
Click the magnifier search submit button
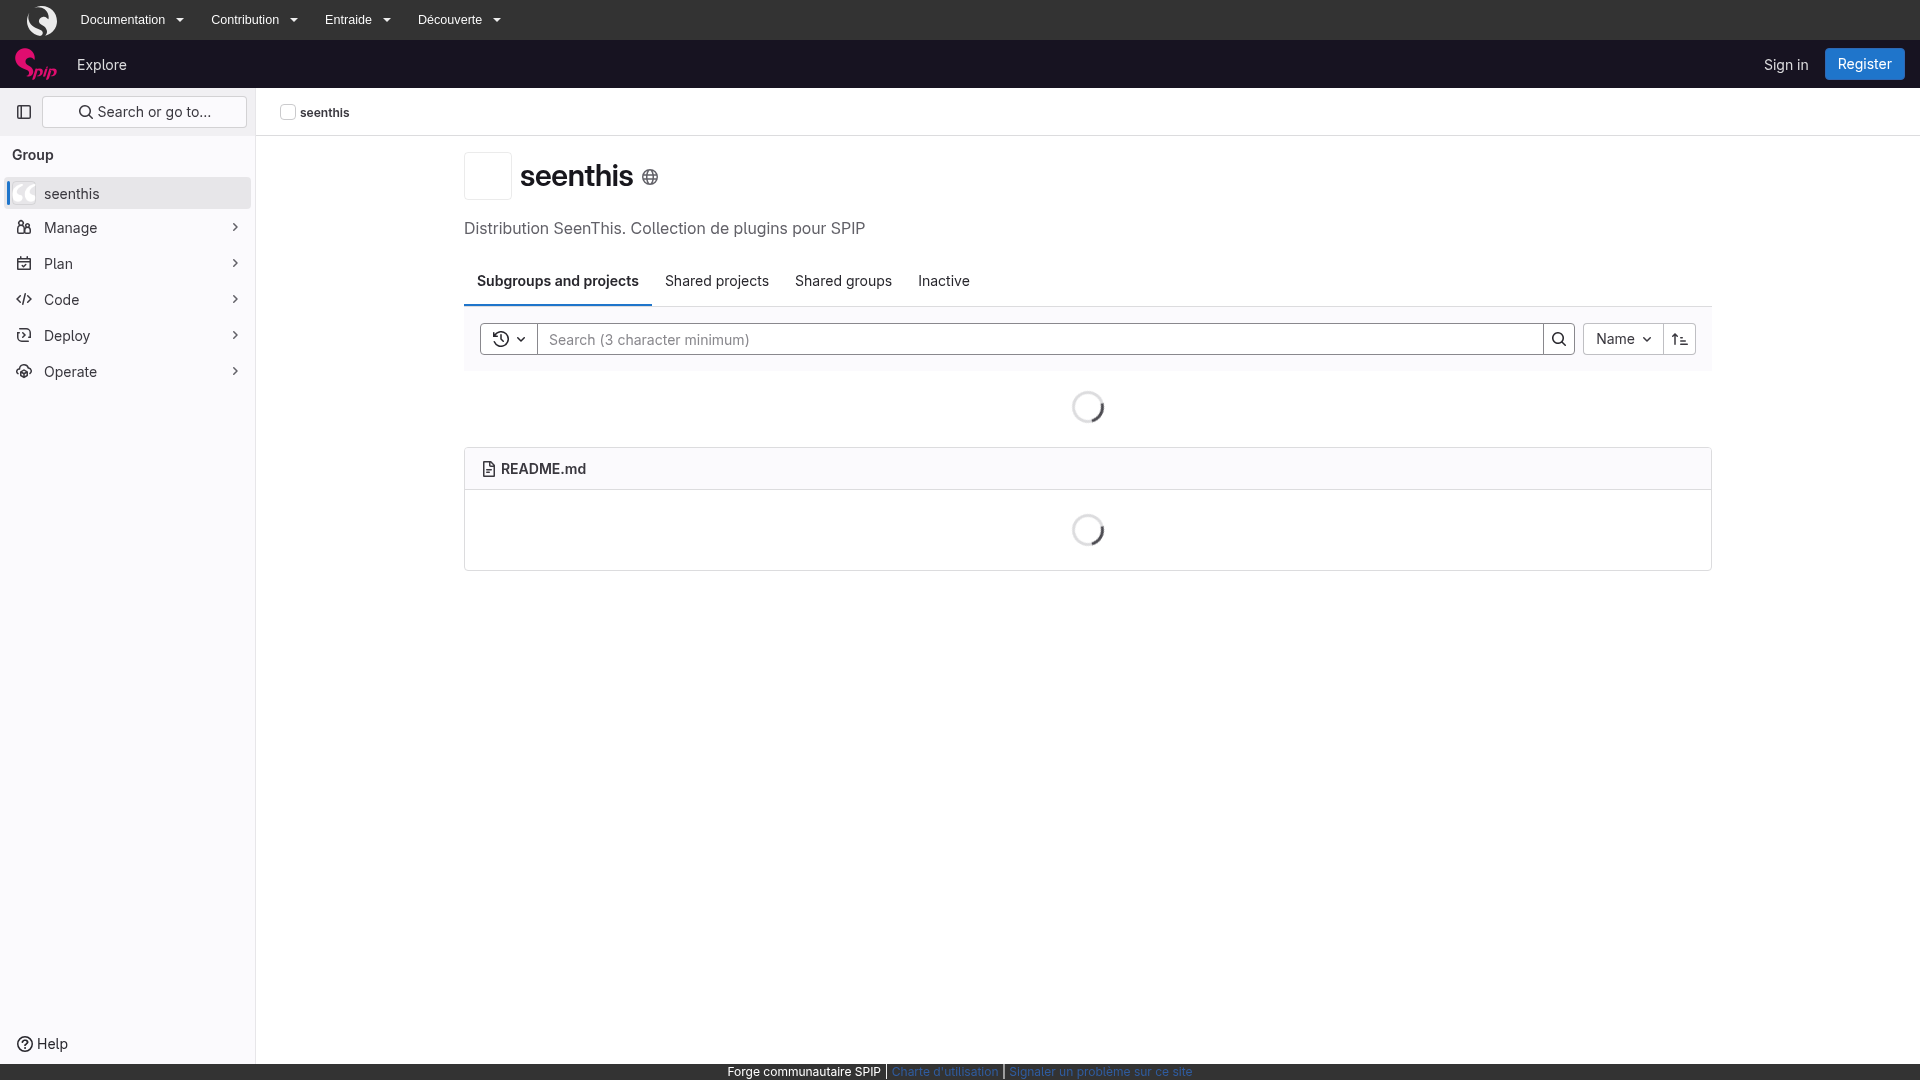1559,339
